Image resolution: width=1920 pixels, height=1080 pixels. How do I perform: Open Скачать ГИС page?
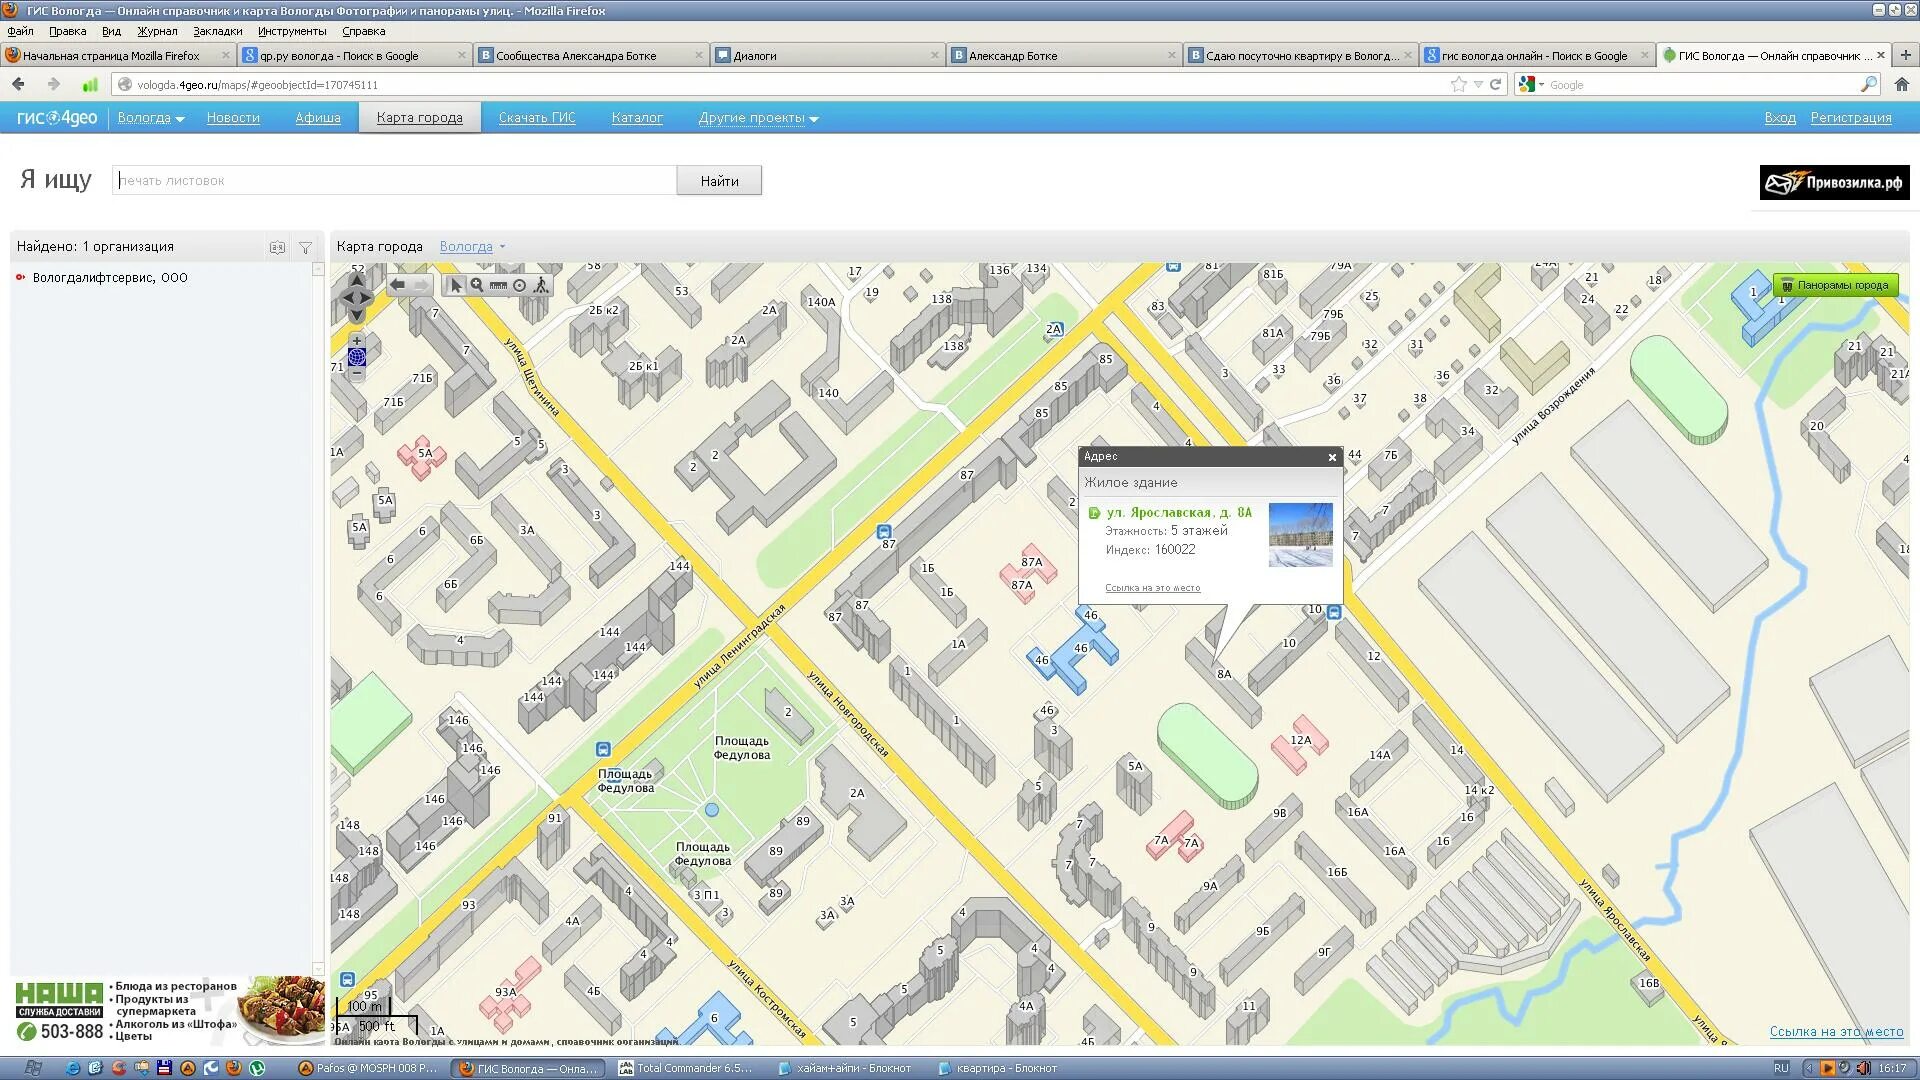click(x=537, y=118)
